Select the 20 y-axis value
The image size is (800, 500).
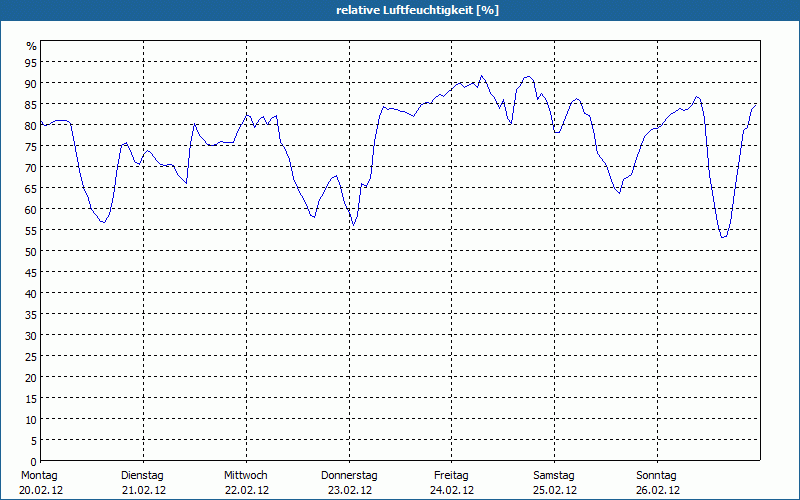(32, 378)
